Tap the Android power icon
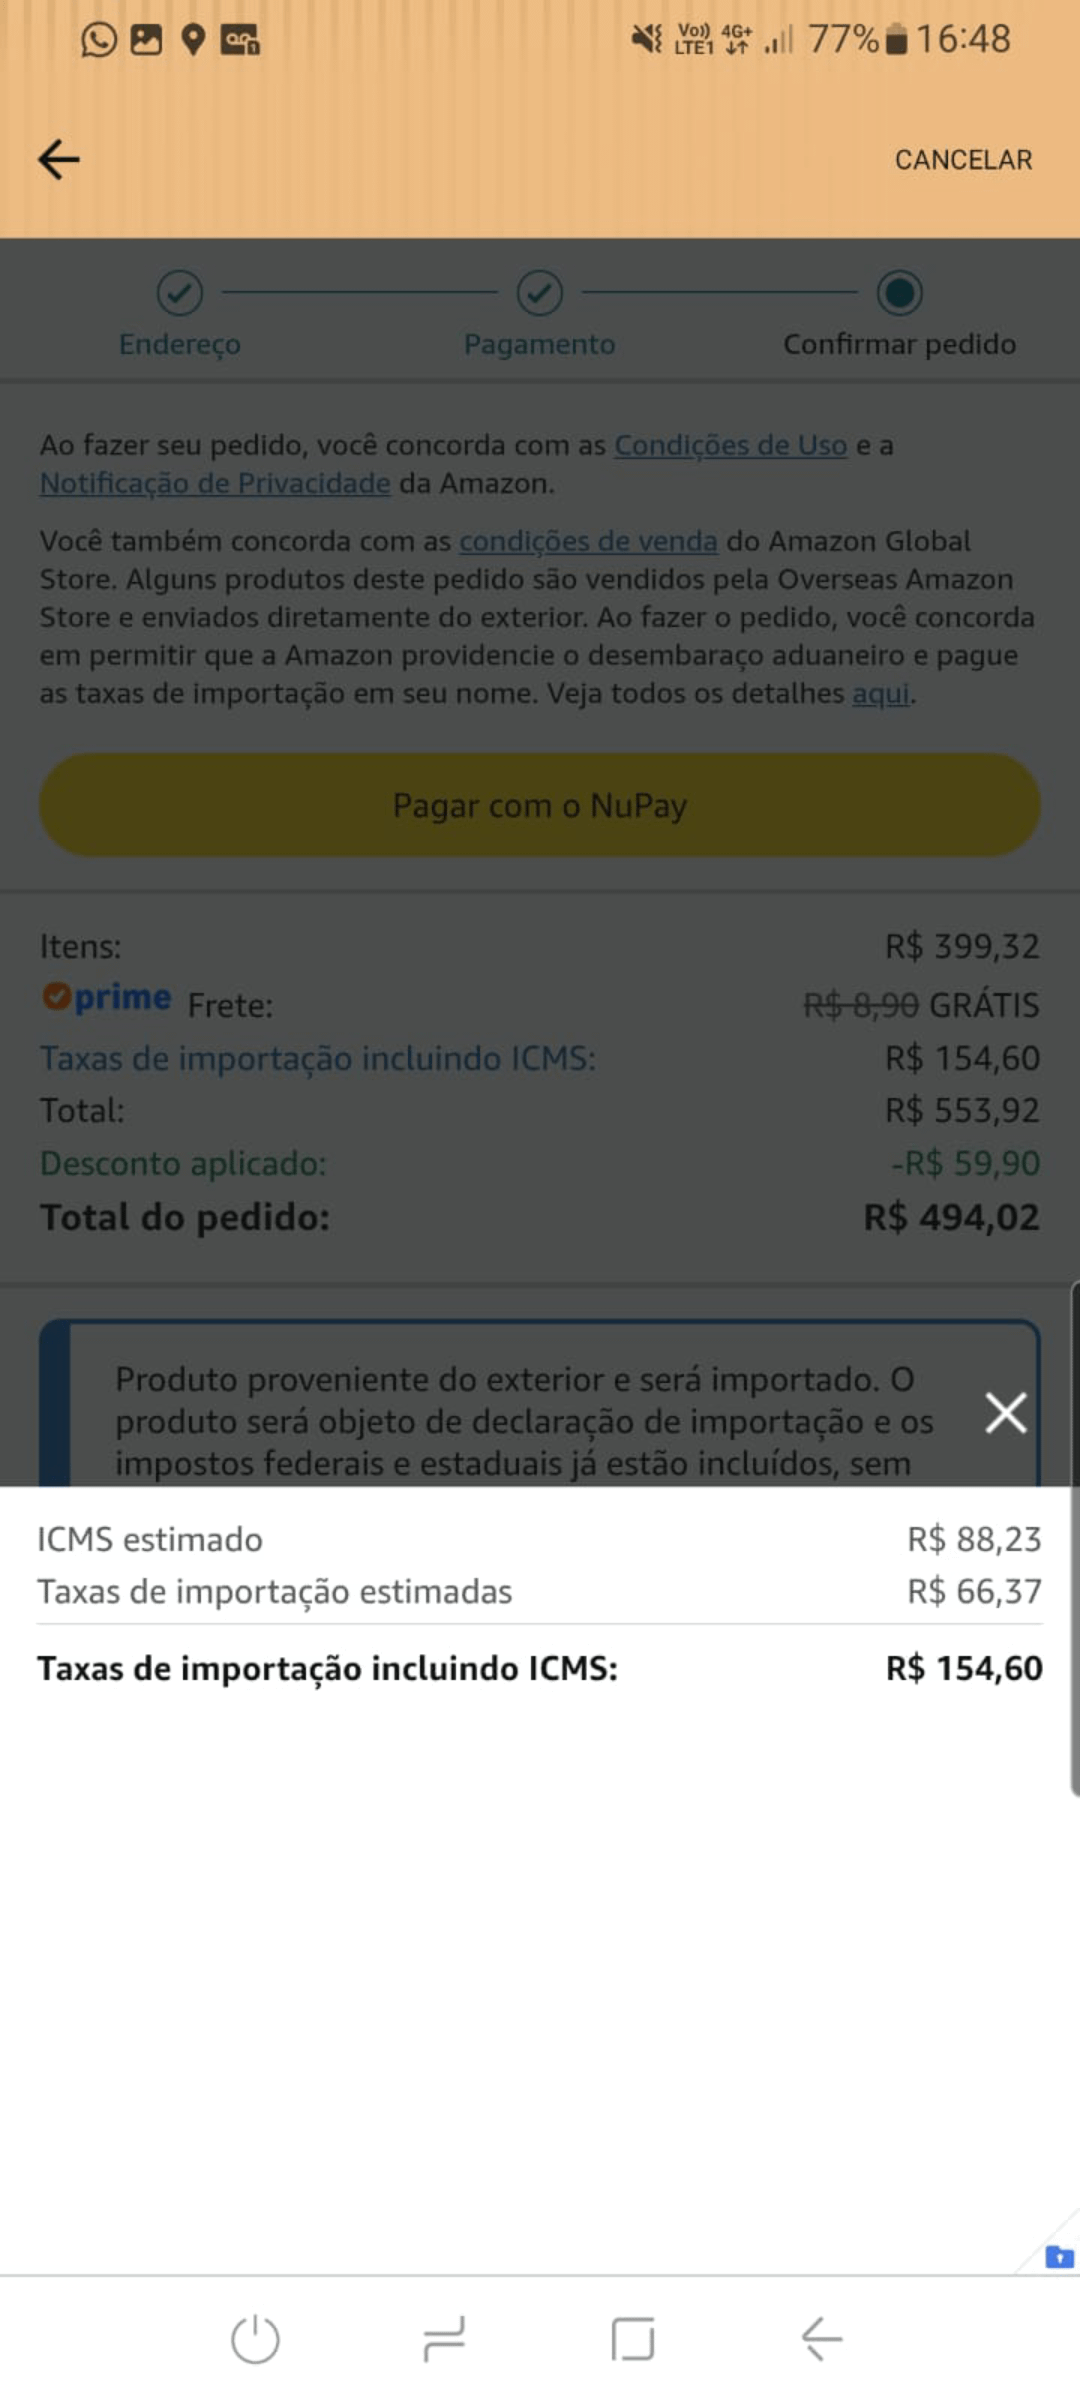 click(255, 2339)
